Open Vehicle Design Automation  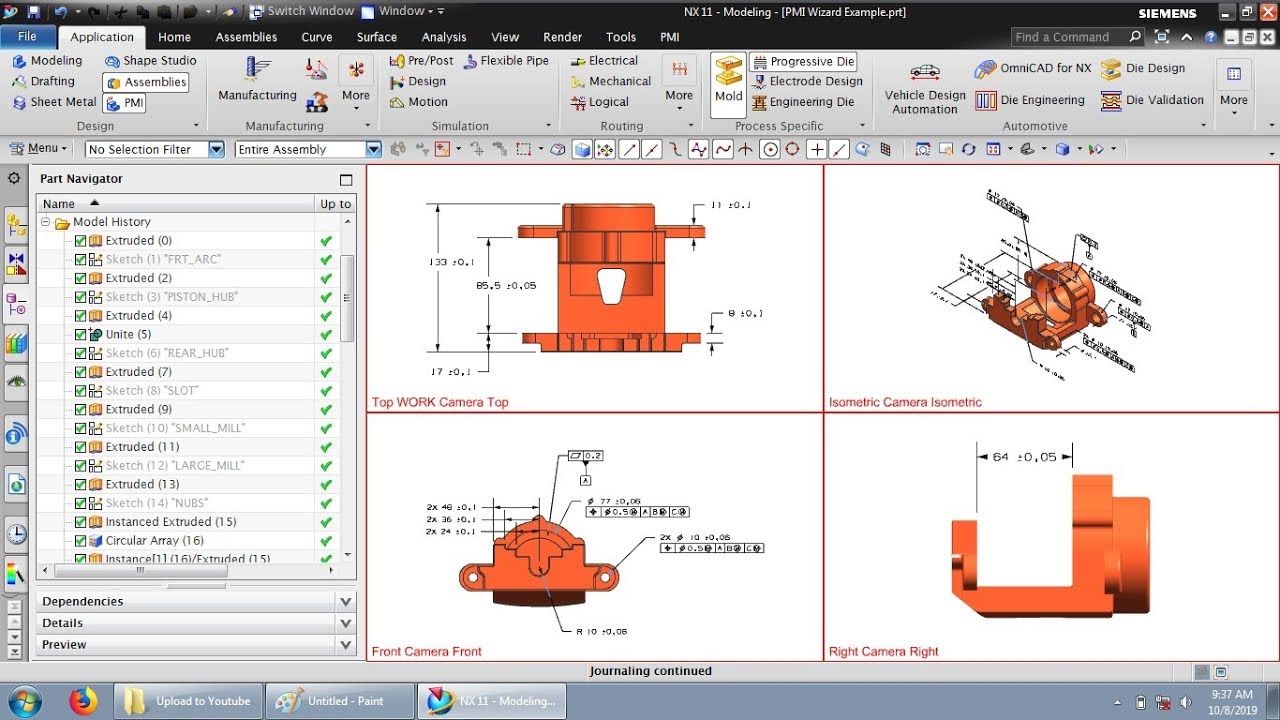point(925,88)
